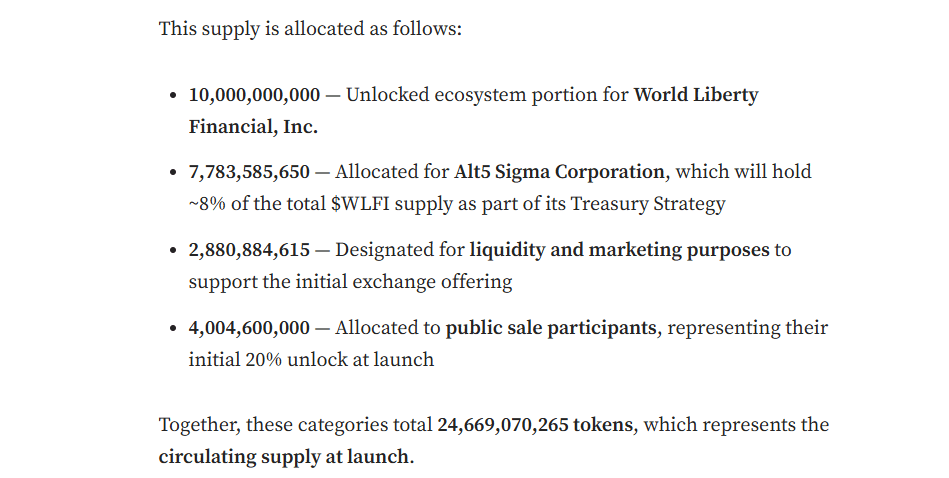Click the last bullet point marker
The image size is (949, 478).
174,329
